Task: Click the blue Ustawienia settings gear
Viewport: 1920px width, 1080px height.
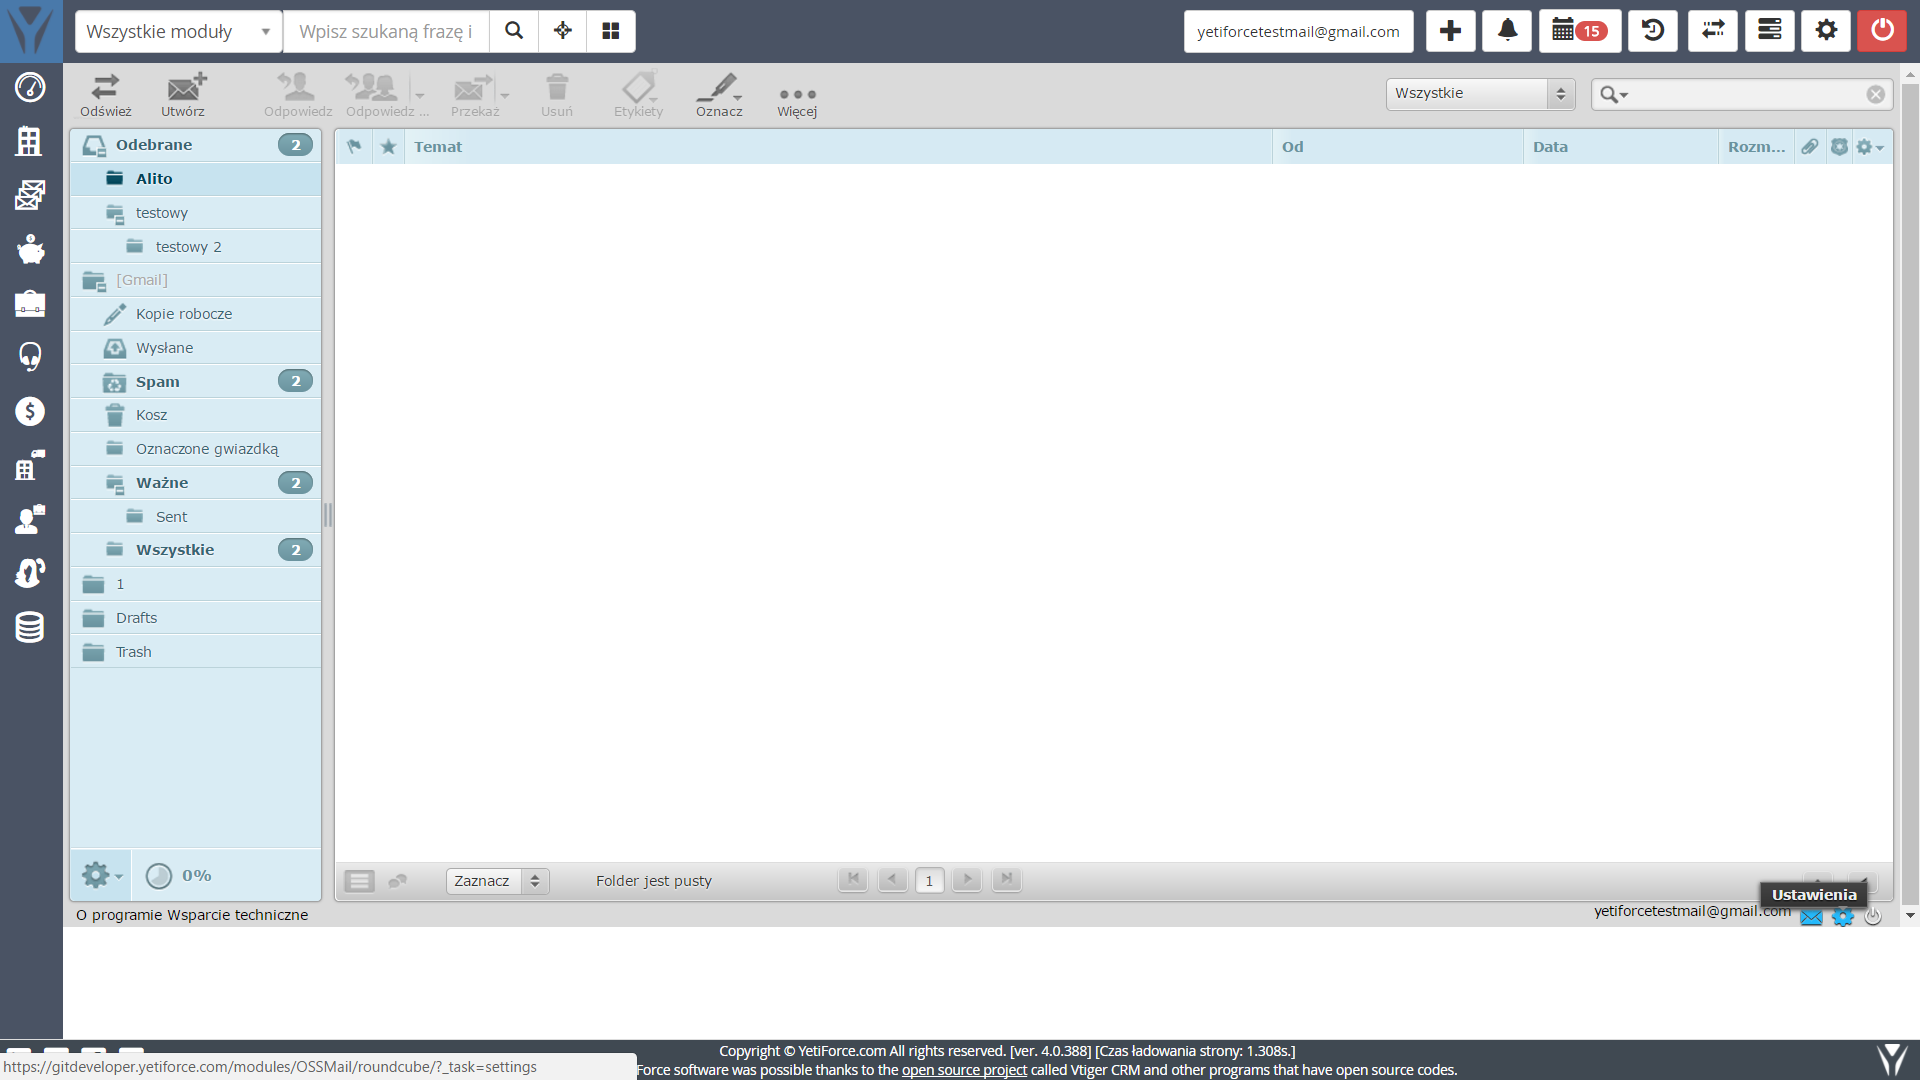Action: [1843, 917]
